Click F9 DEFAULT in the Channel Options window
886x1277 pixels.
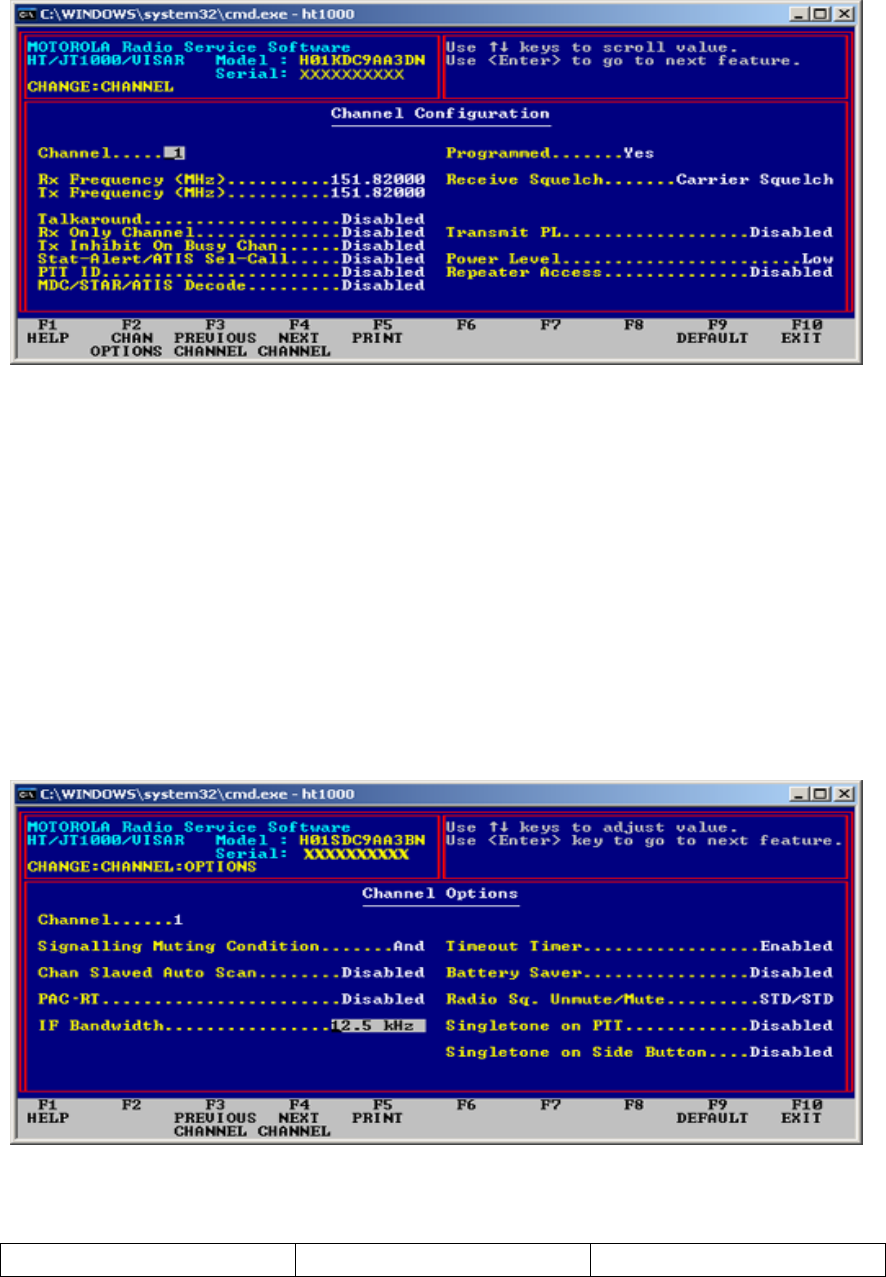pyautogui.click(x=712, y=1111)
